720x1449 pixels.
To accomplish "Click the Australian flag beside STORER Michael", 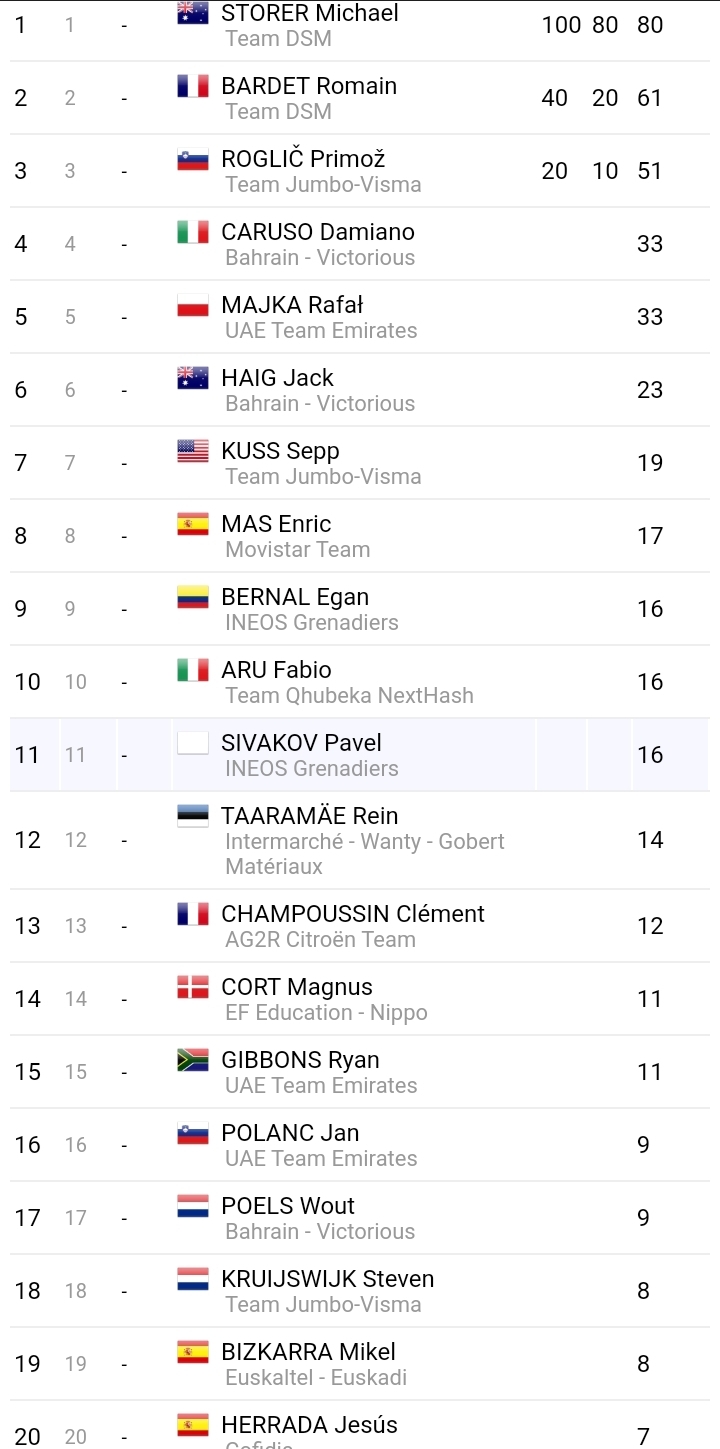I will [x=193, y=13].
